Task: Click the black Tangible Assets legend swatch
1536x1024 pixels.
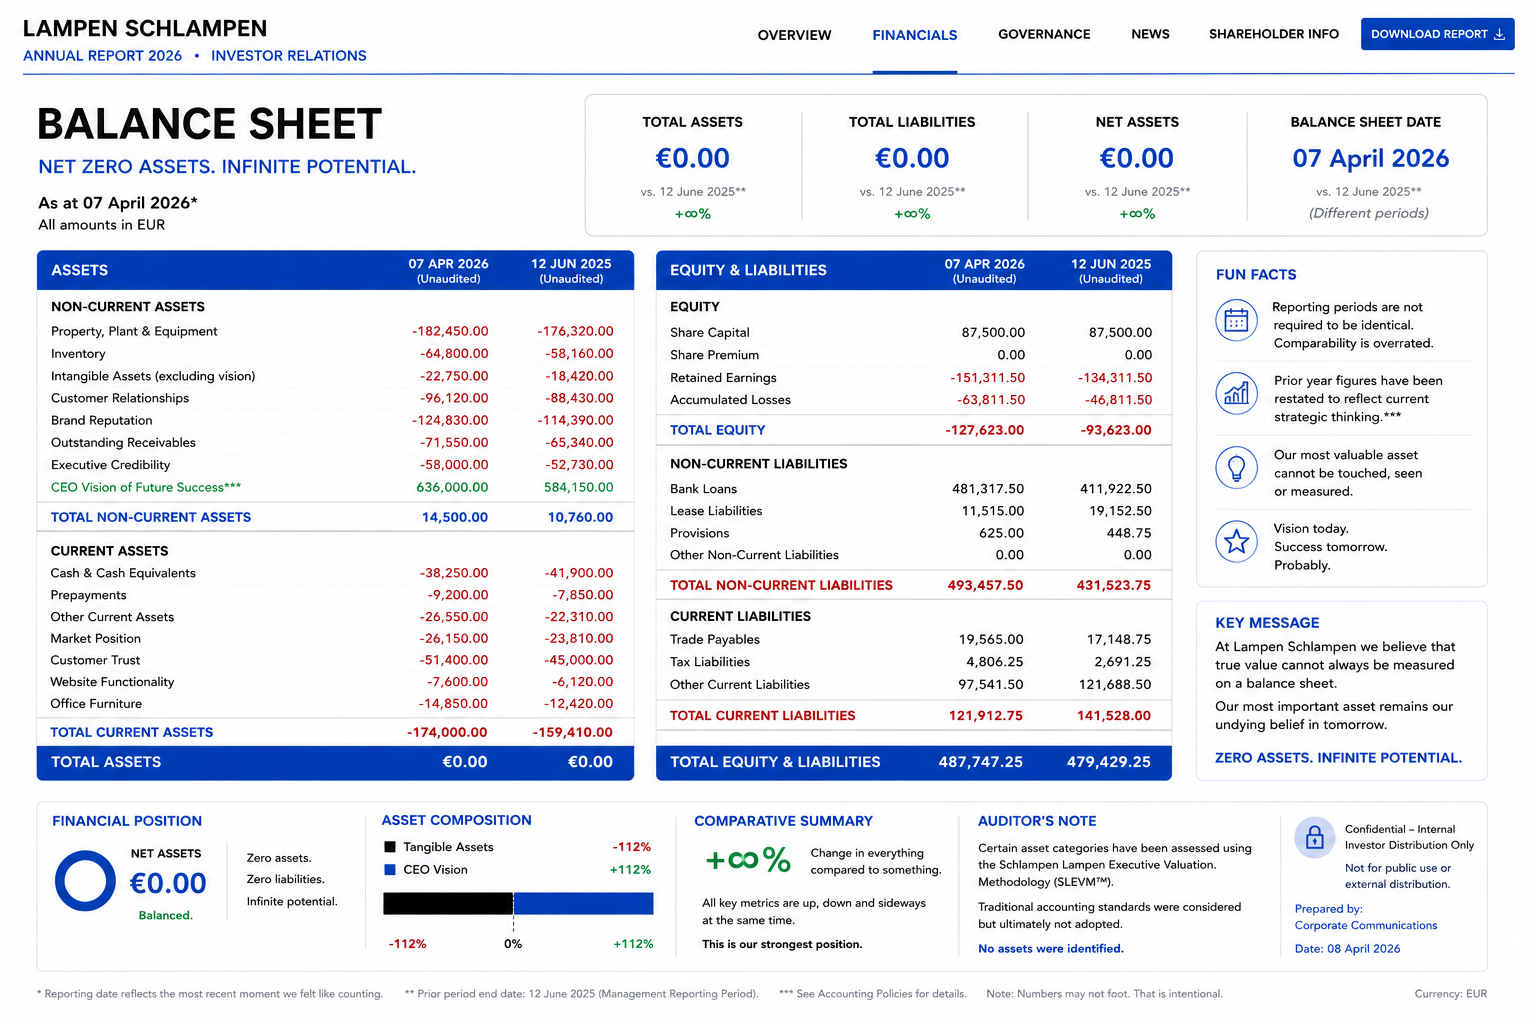Action: (390, 847)
